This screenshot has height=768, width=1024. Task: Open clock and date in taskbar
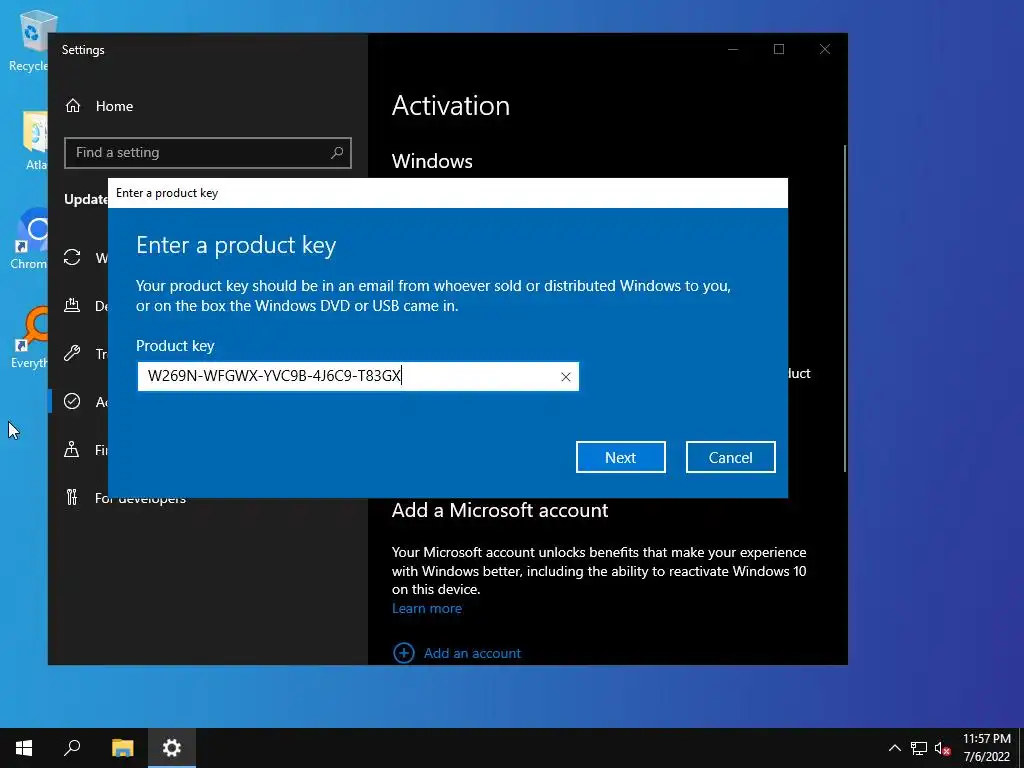point(987,748)
